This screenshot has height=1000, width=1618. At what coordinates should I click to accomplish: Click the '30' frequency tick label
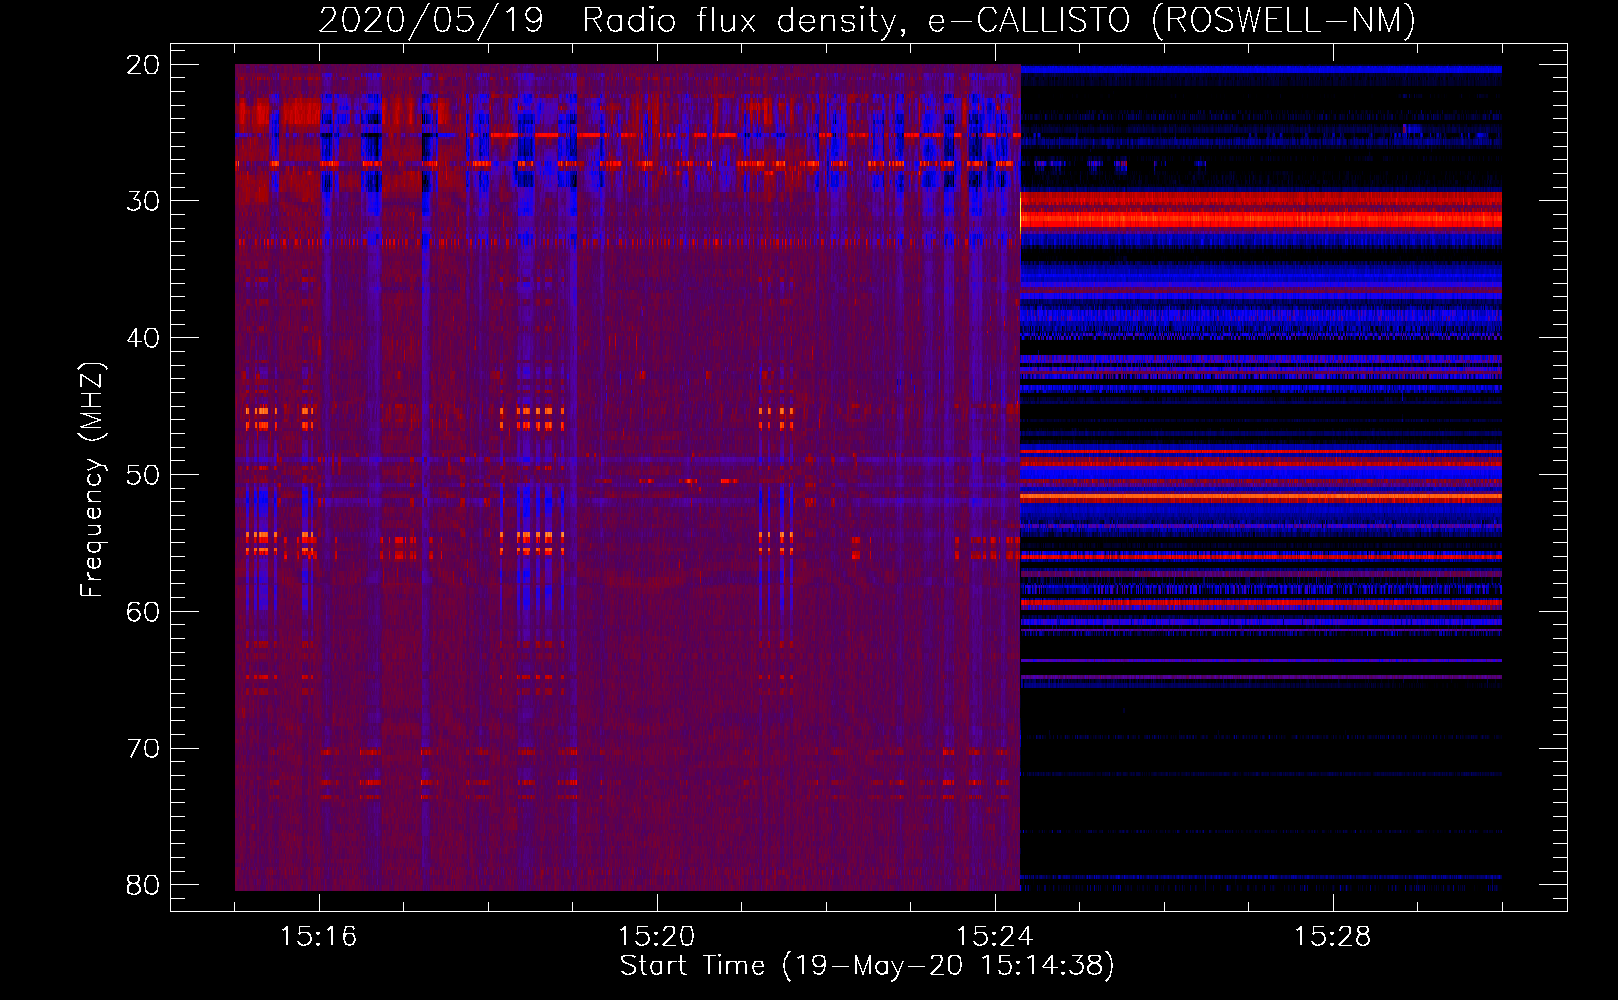click(x=143, y=201)
